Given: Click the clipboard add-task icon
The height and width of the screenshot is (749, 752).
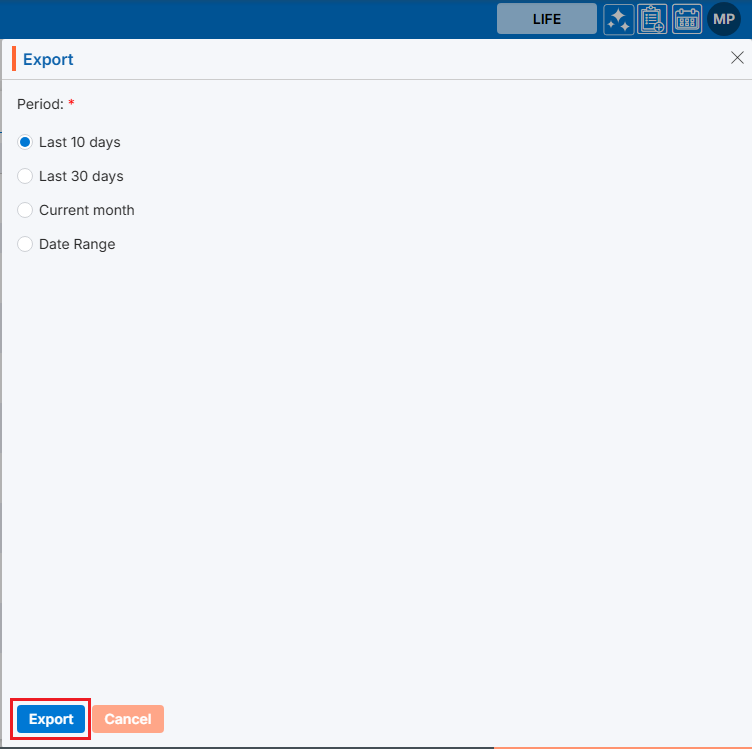Looking at the screenshot, I should tap(652, 19).
